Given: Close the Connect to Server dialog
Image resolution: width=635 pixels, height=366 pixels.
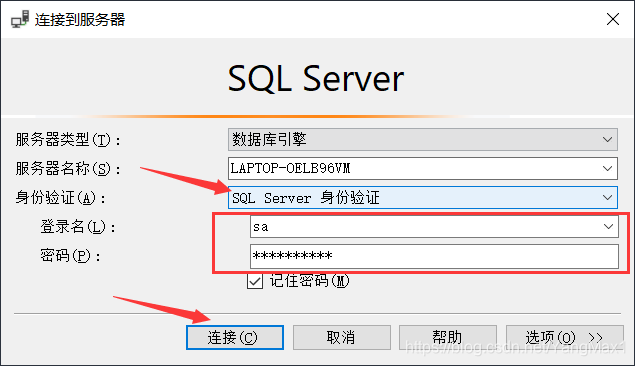Looking at the screenshot, I should tap(613, 19).
